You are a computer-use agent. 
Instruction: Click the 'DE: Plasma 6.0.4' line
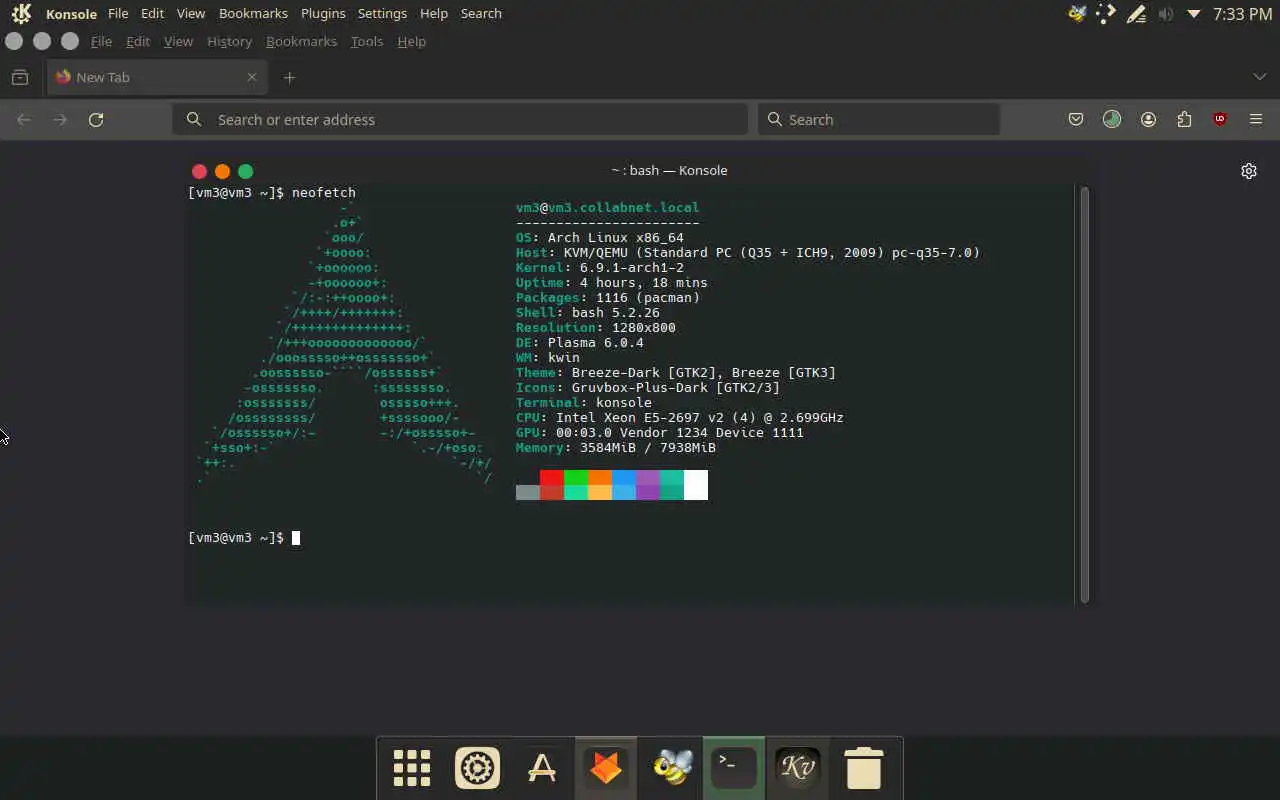coord(580,342)
